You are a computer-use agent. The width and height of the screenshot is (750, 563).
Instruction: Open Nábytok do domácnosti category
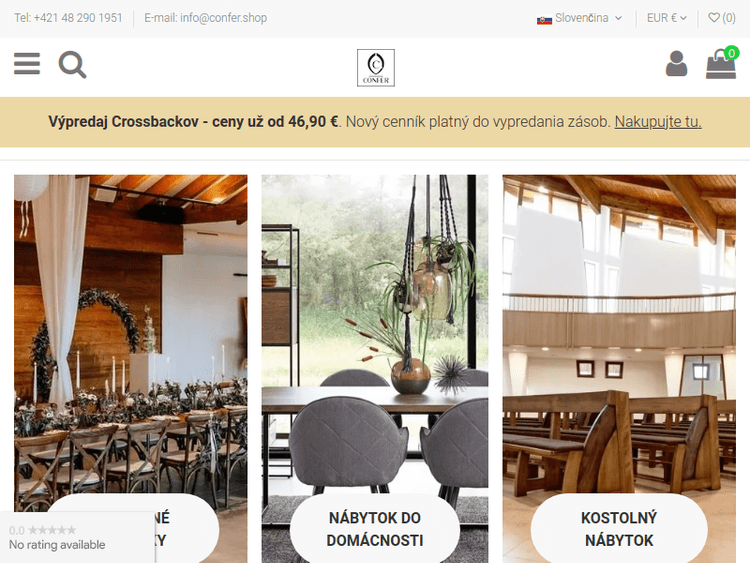pos(375,529)
